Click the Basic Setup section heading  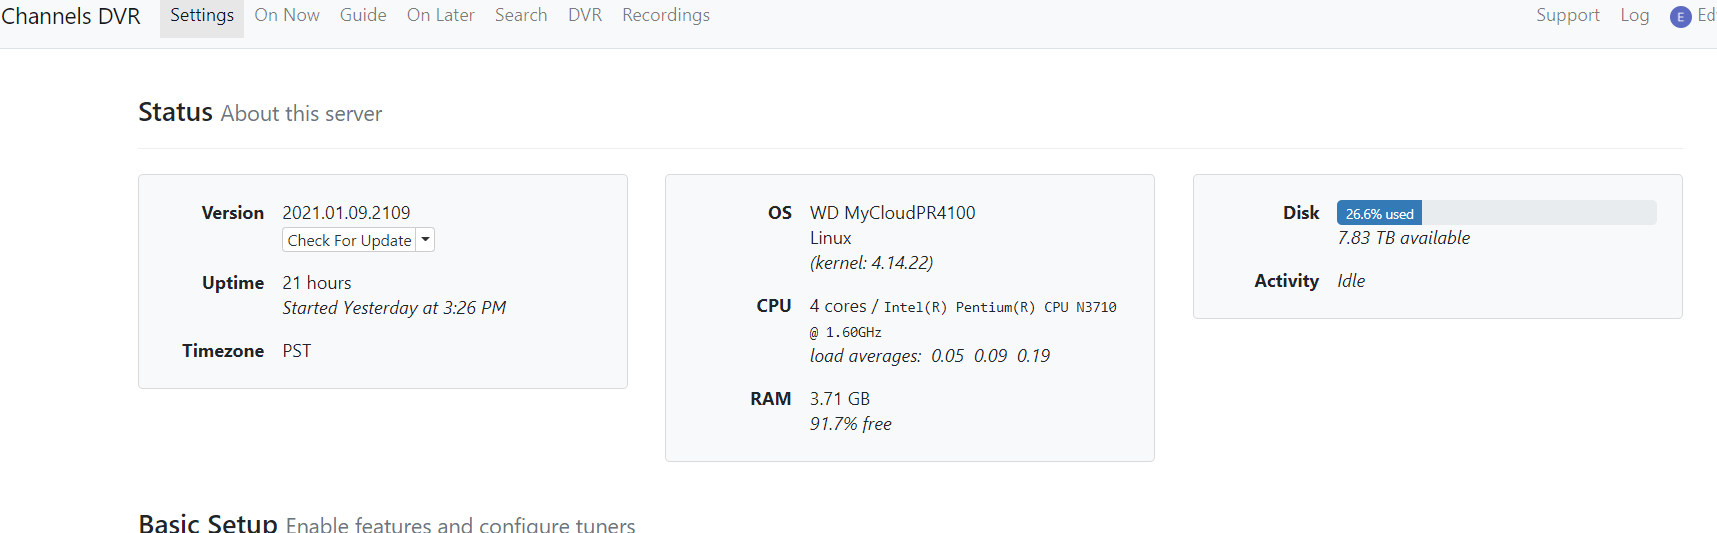(x=208, y=523)
